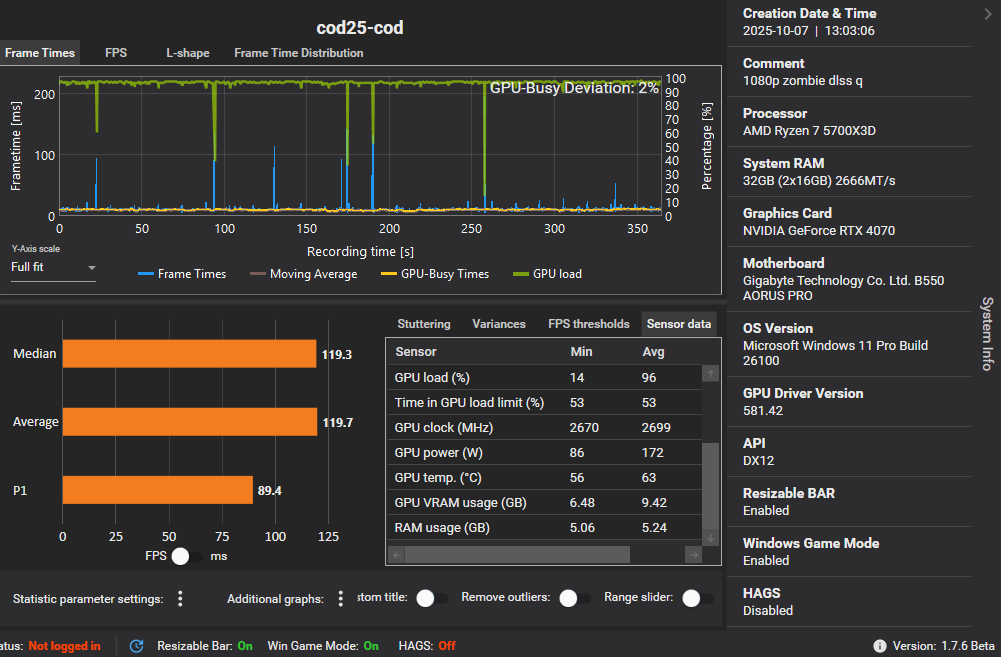Viewport: 1001px width, 657px height.
Task: Click the Not logged in status
Action: pos(64,646)
